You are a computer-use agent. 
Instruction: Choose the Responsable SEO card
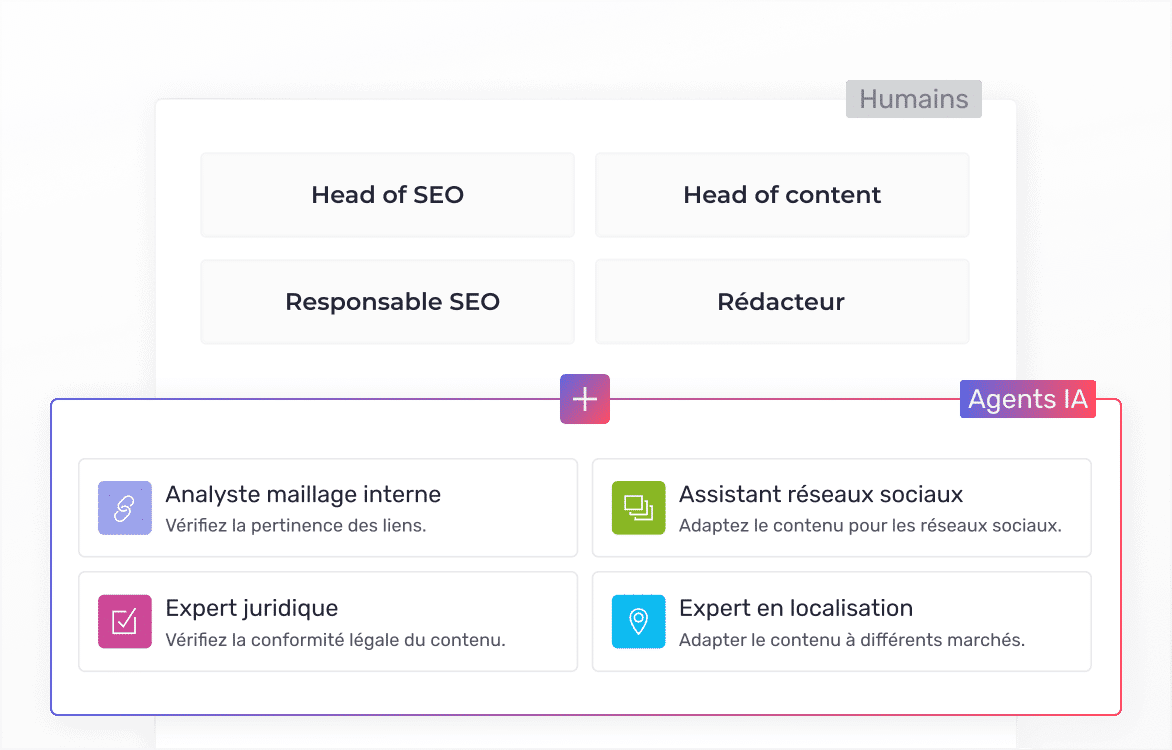coord(387,302)
